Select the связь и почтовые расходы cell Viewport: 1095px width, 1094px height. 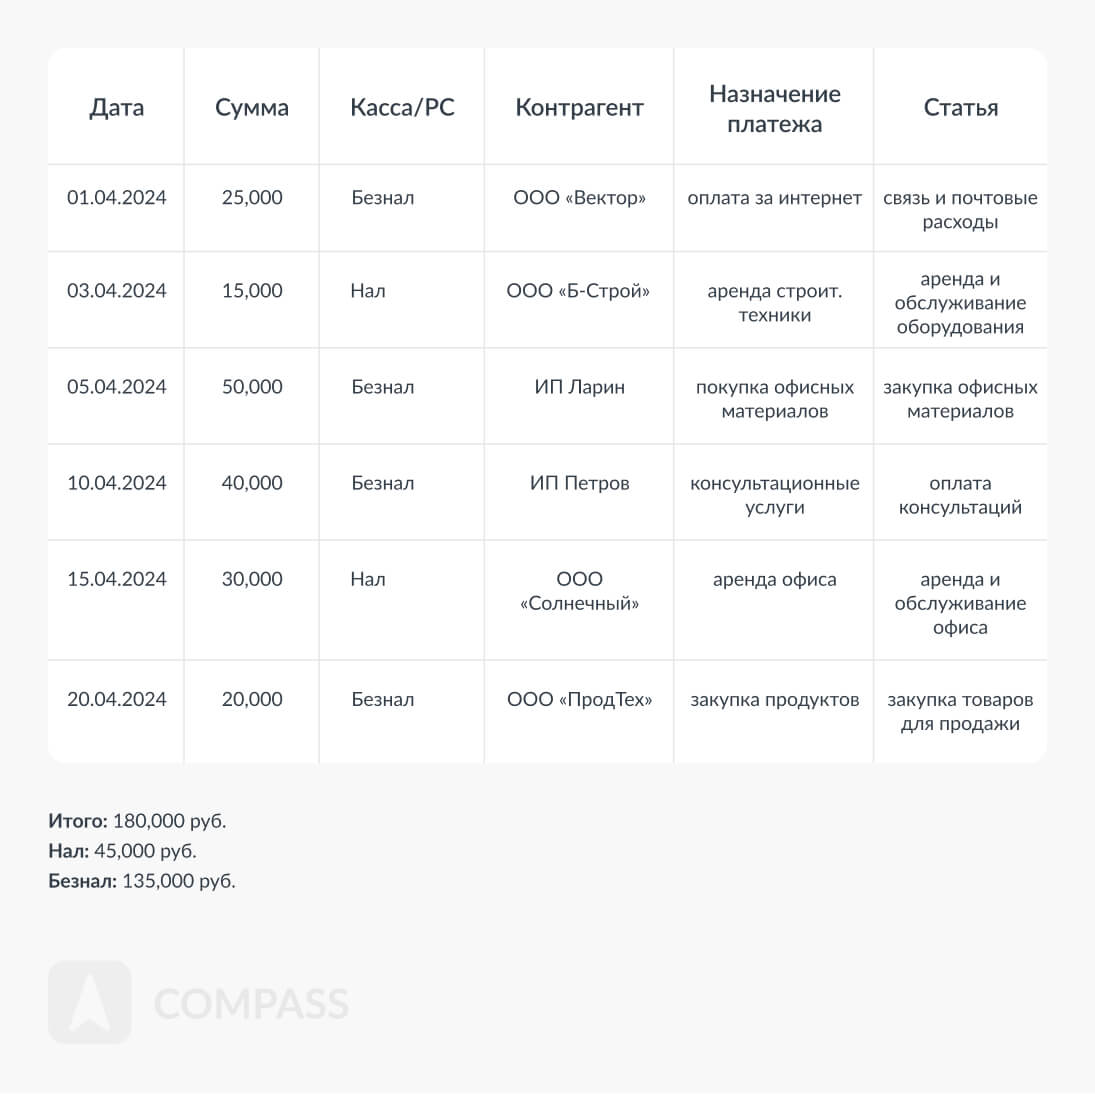click(960, 210)
